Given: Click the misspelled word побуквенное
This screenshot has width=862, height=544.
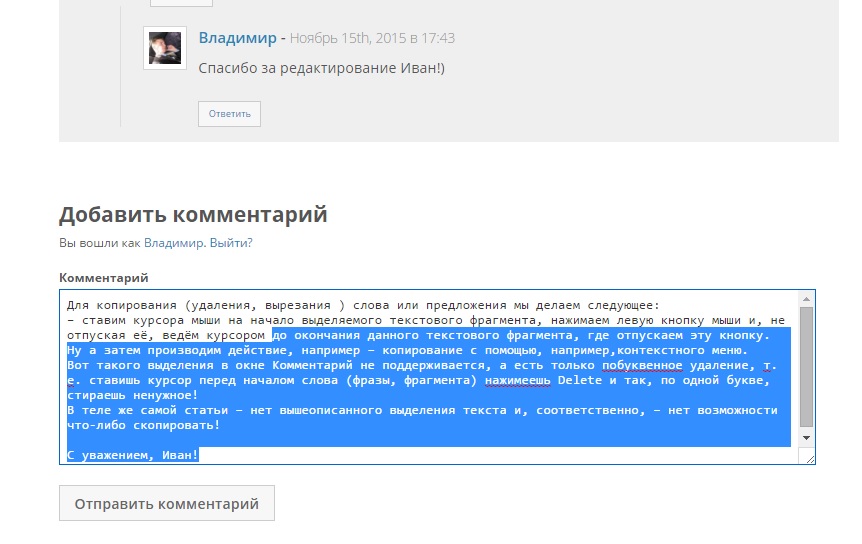Looking at the screenshot, I should [642, 365].
